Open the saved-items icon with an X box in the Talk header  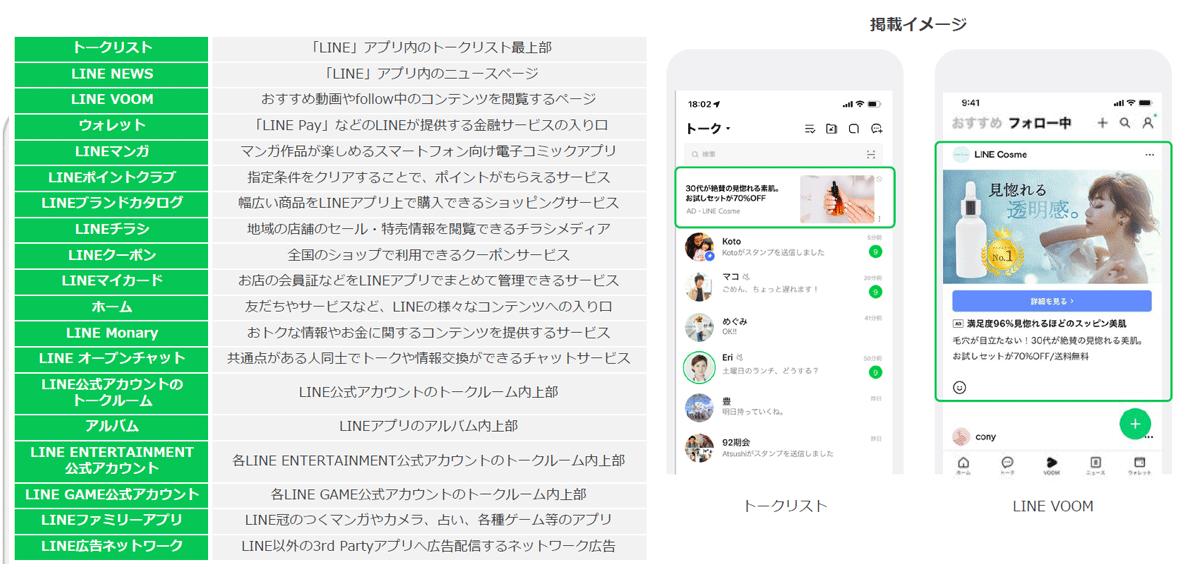(x=832, y=129)
